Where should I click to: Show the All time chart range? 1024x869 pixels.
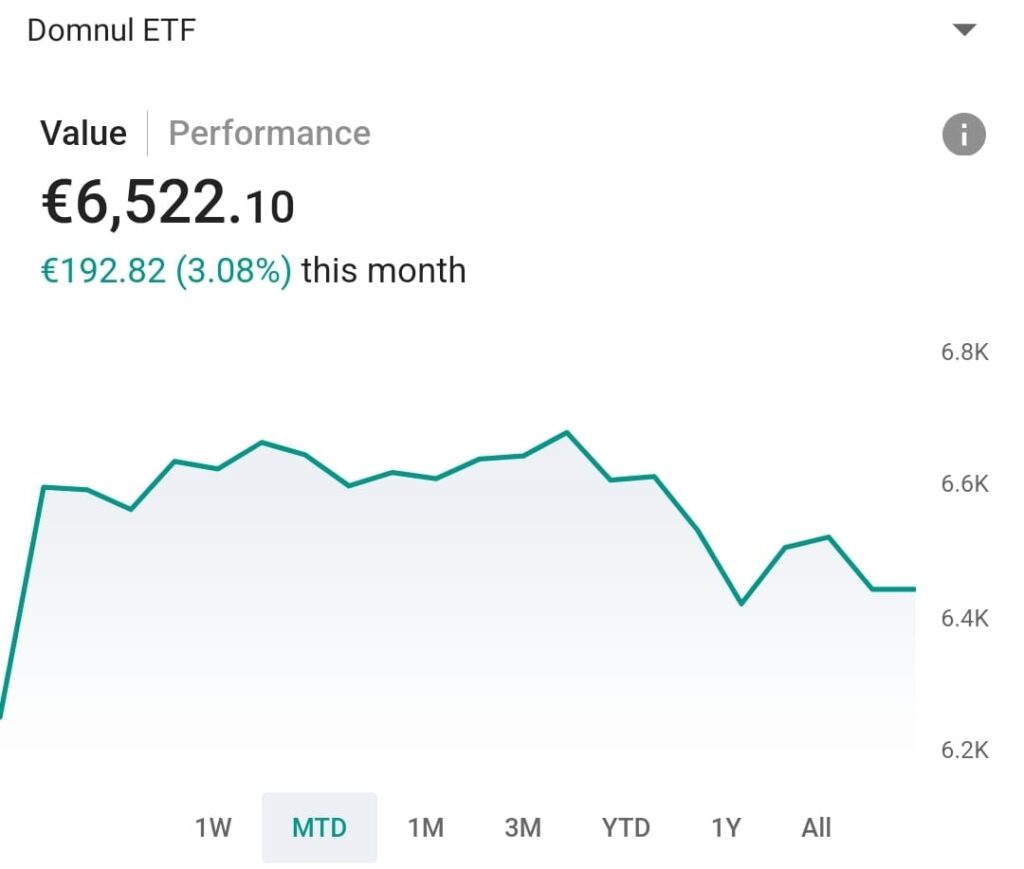(816, 828)
